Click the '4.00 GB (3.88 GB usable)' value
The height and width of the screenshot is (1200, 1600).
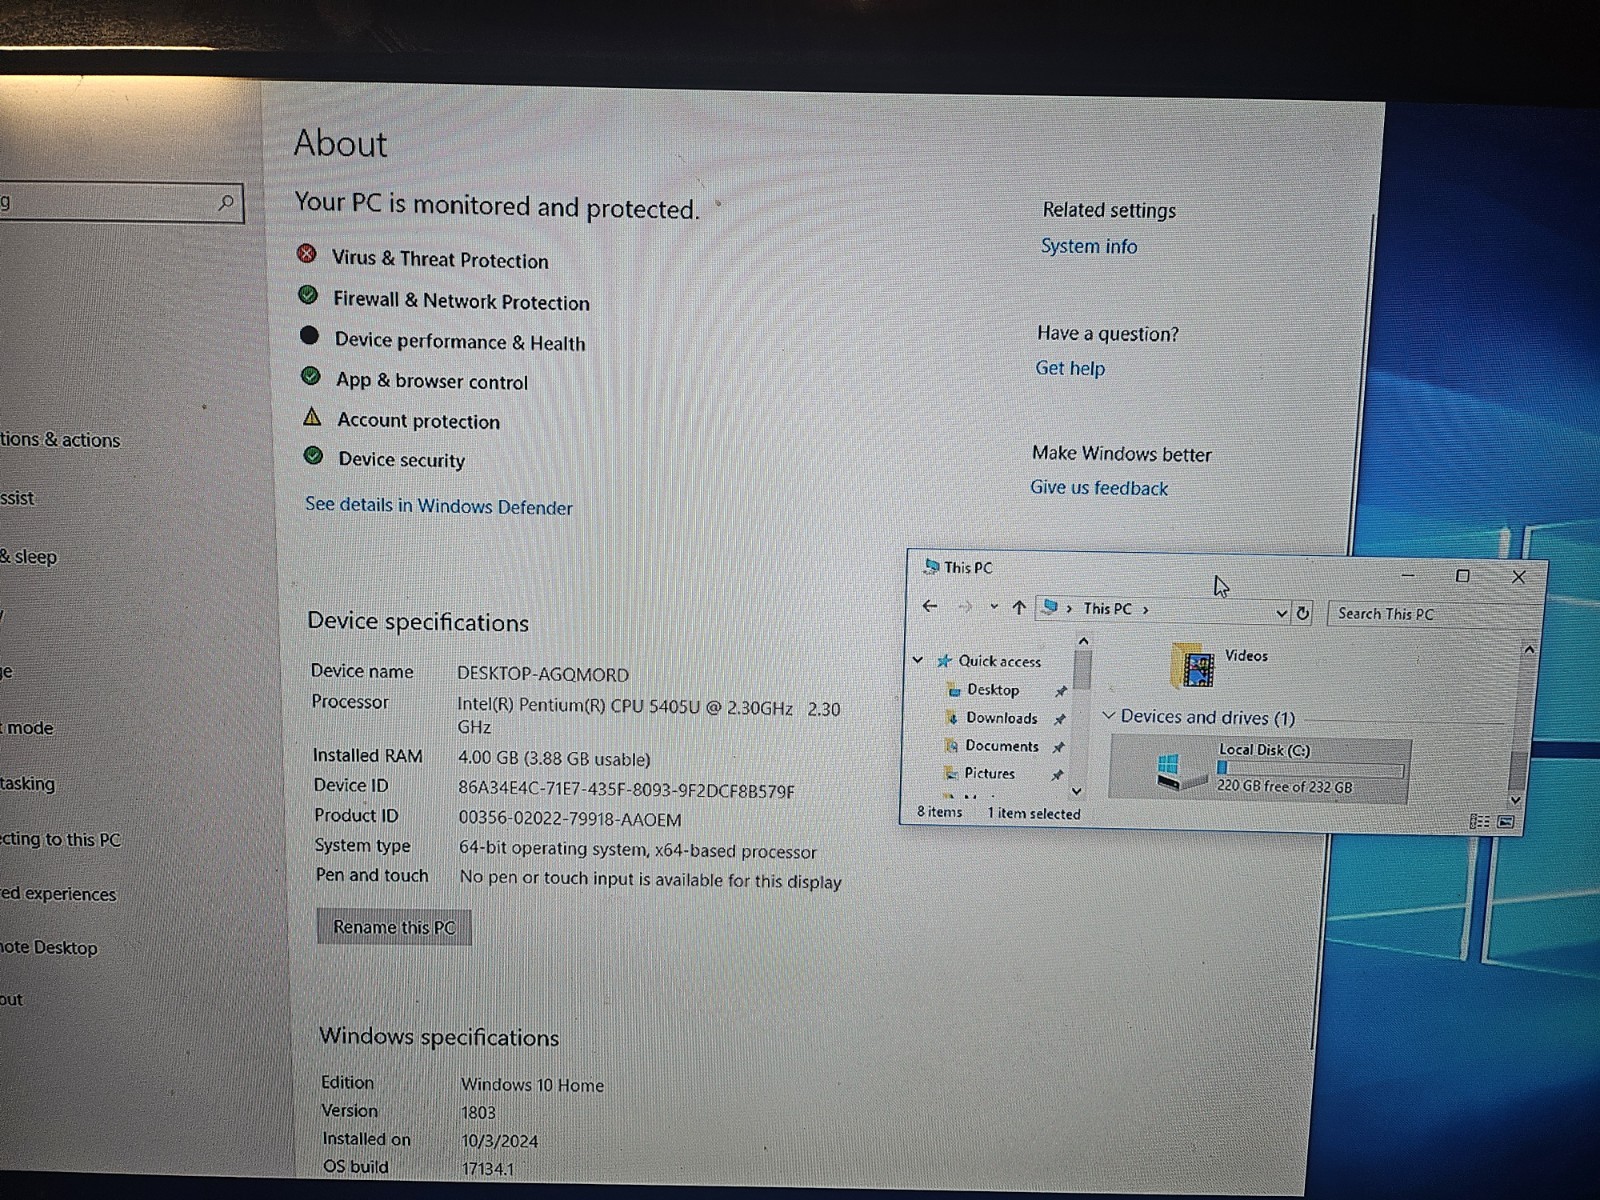coord(554,759)
